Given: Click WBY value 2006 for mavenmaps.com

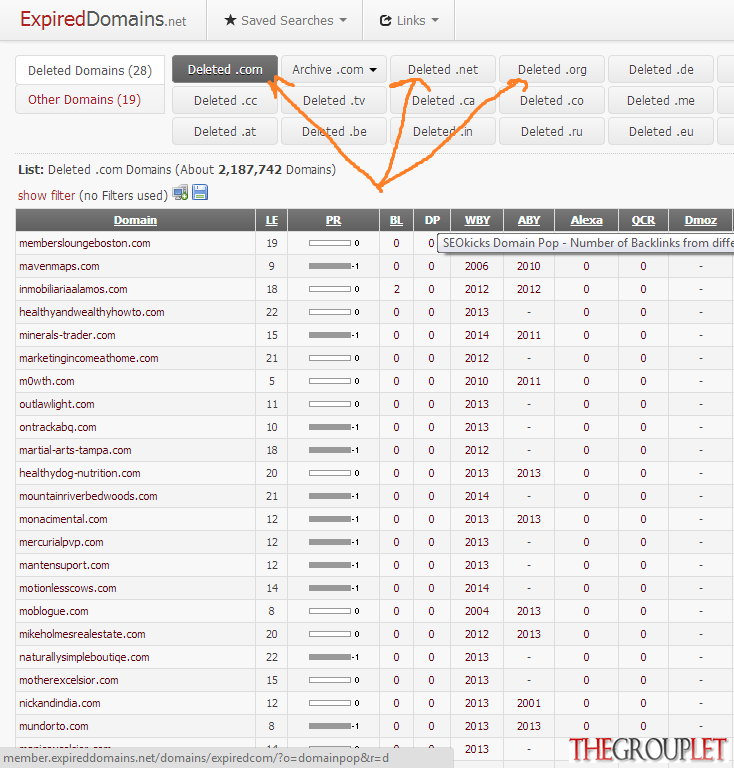Looking at the screenshot, I should 477,266.
